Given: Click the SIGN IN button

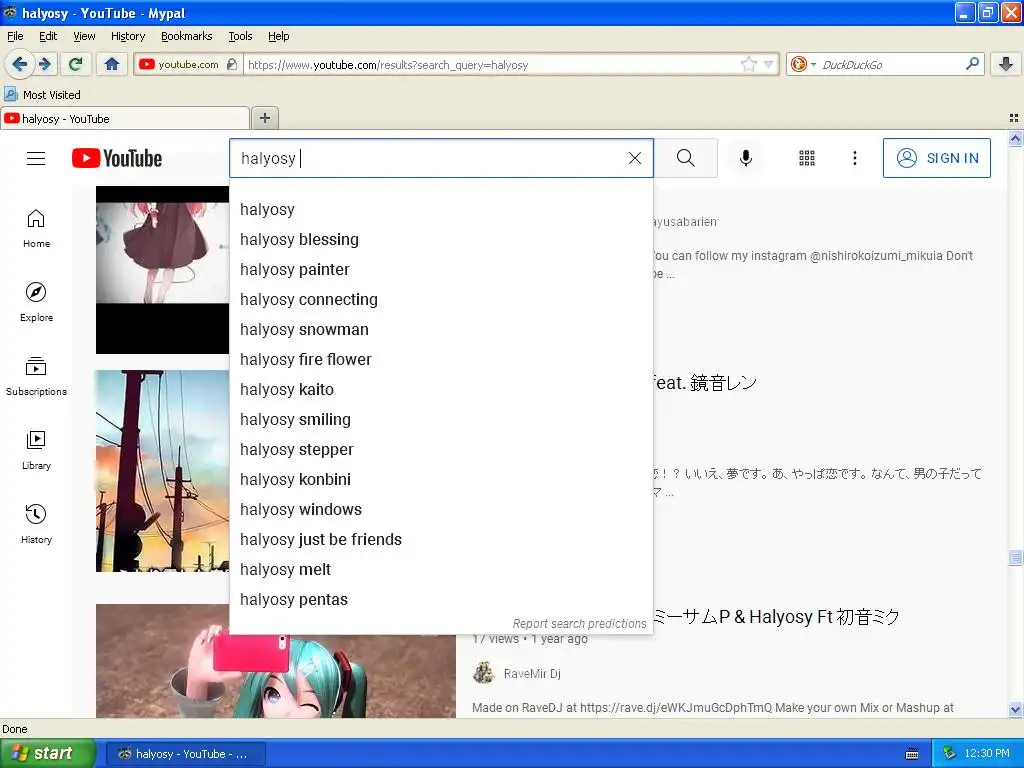Looking at the screenshot, I should [936, 158].
